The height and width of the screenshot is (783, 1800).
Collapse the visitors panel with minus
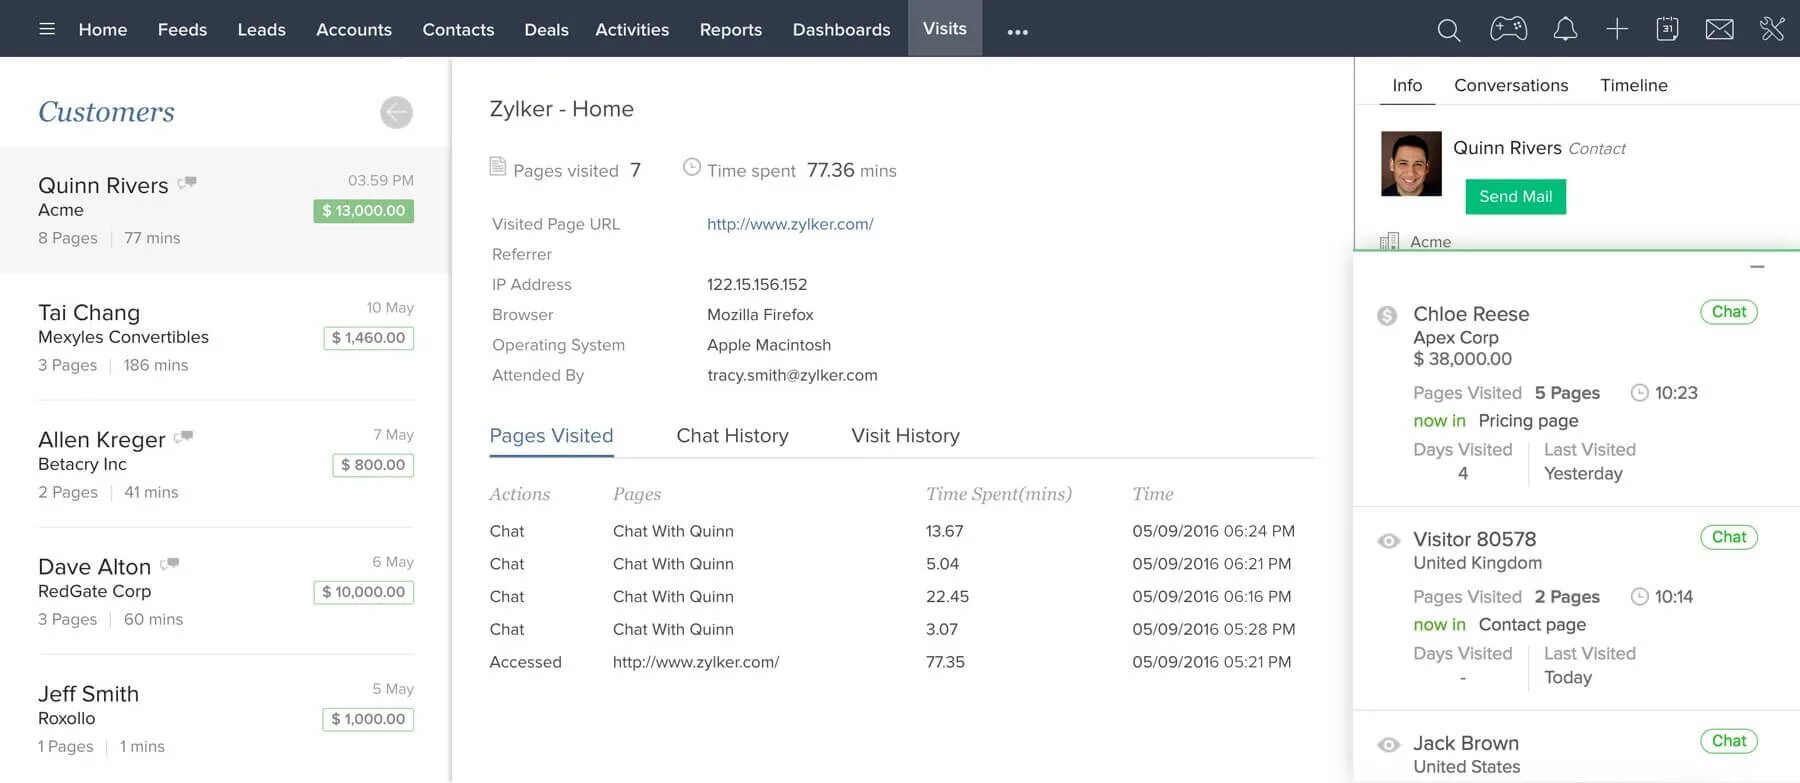tap(1757, 267)
